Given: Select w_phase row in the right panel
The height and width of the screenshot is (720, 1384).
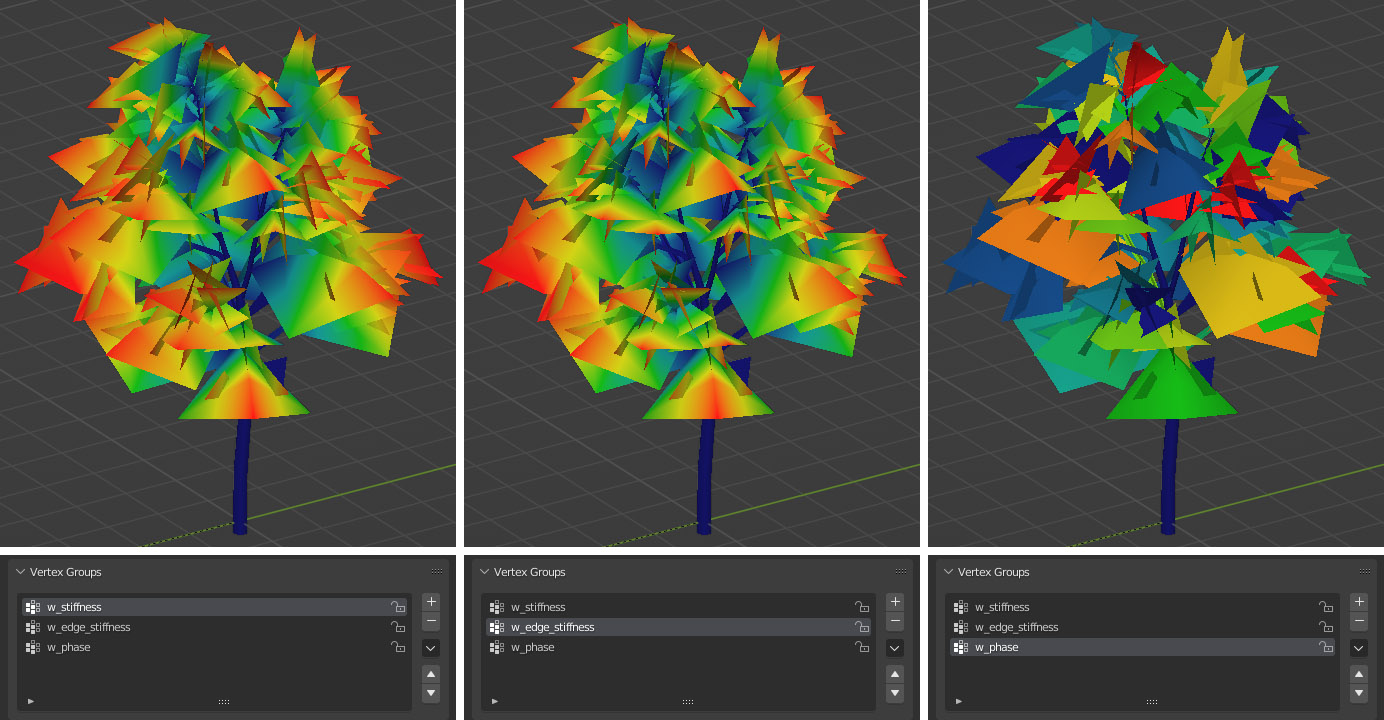Looking at the screenshot, I should click(x=1143, y=647).
